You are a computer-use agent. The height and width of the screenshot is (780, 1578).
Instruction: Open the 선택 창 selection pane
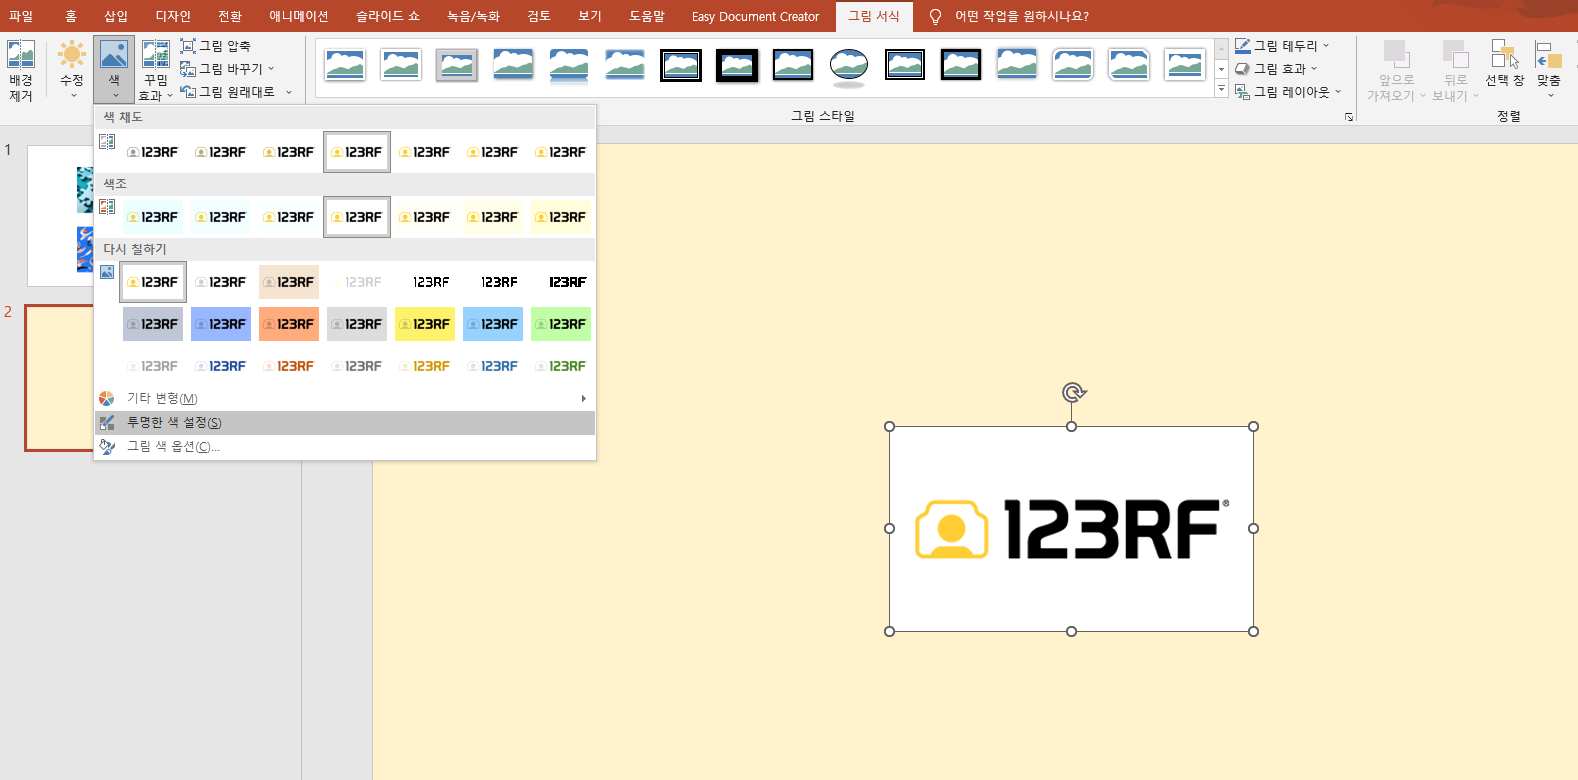point(1504,64)
